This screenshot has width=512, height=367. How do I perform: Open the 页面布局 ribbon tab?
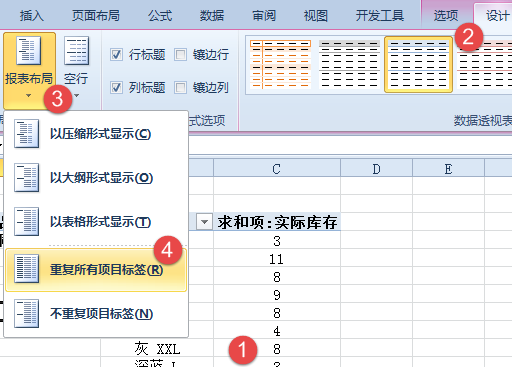coord(96,16)
